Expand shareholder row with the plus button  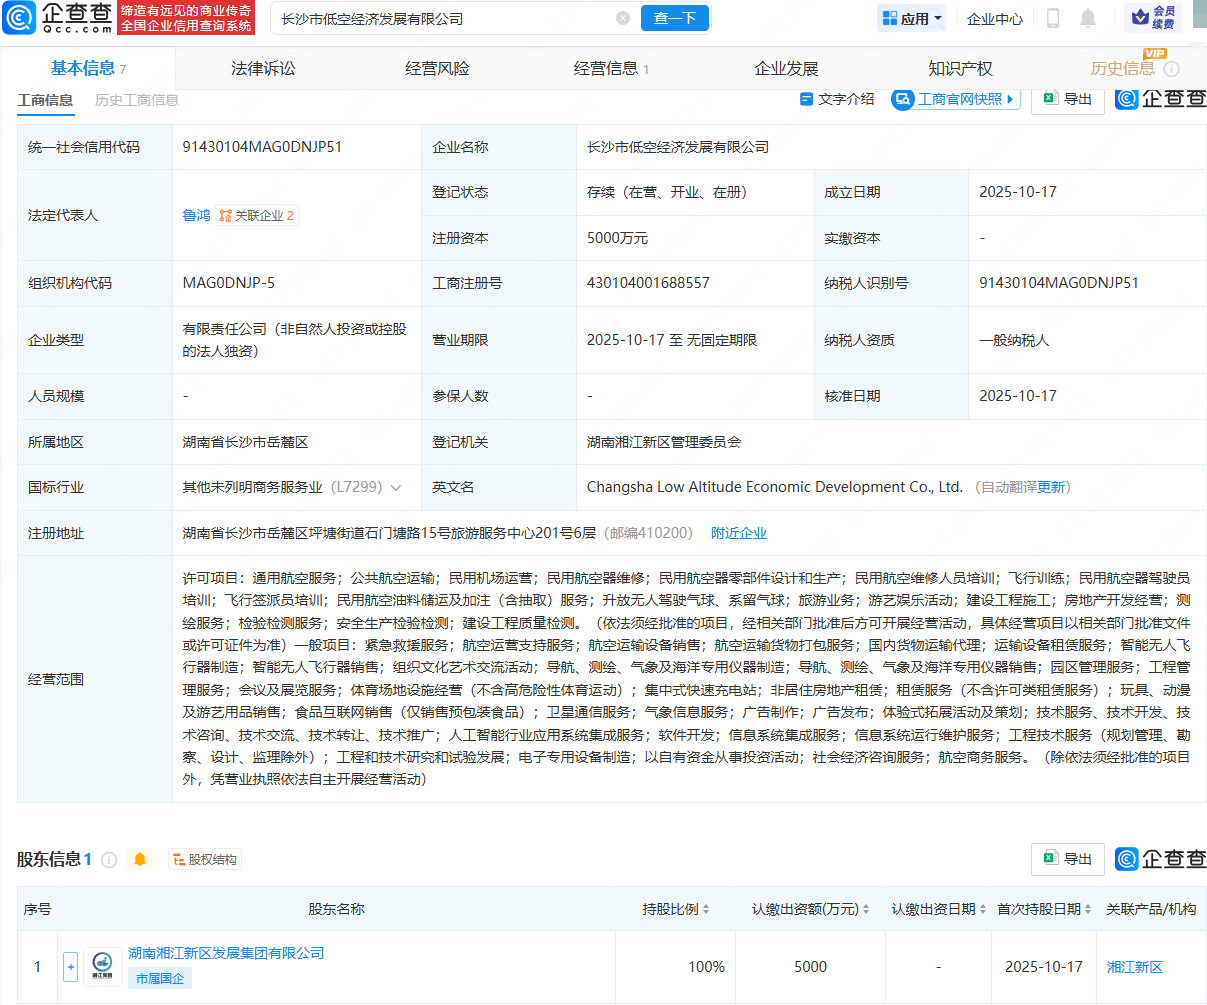69,967
